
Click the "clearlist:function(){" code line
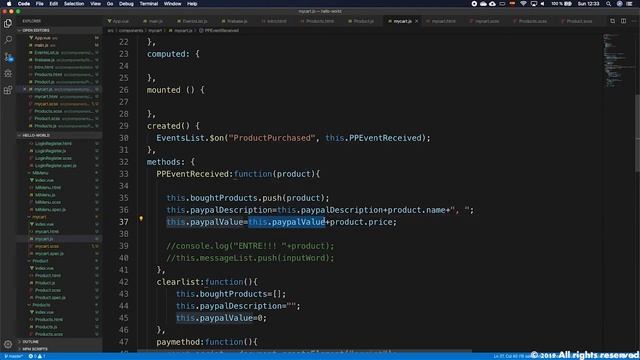click(207, 282)
